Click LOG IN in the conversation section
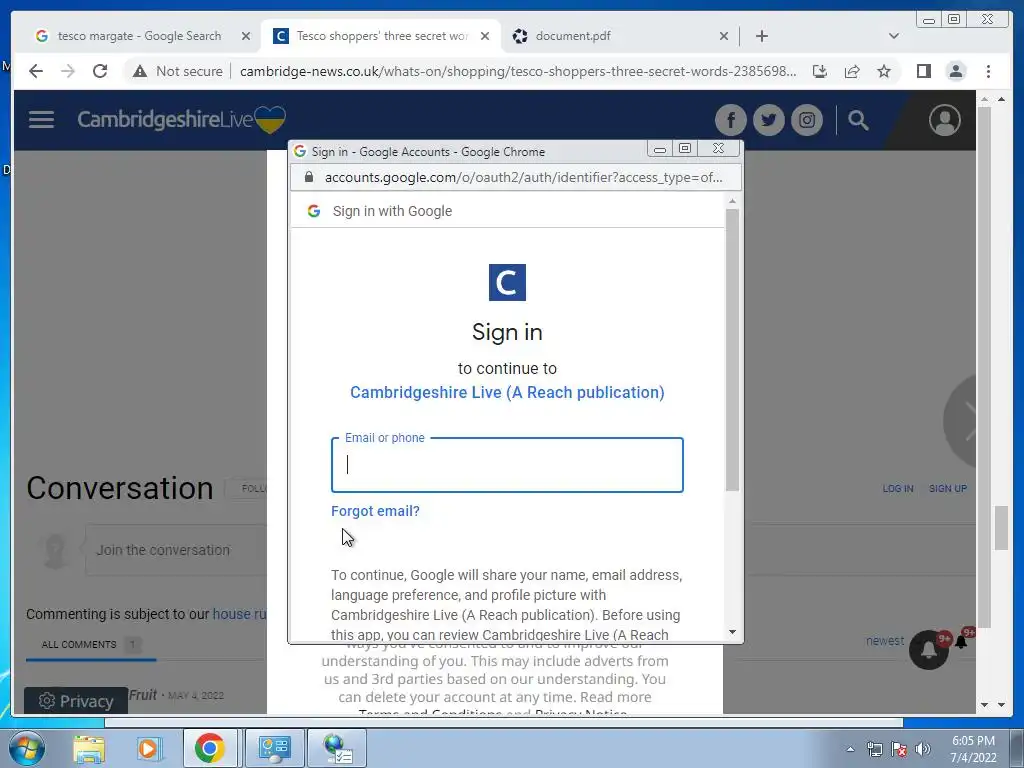The height and width of the screenshot is (768, 1024). (x=898, y=488)
